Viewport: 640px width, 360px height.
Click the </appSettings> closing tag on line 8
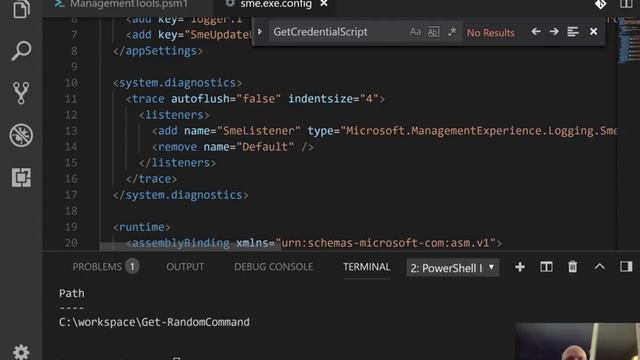click(158, 51)
